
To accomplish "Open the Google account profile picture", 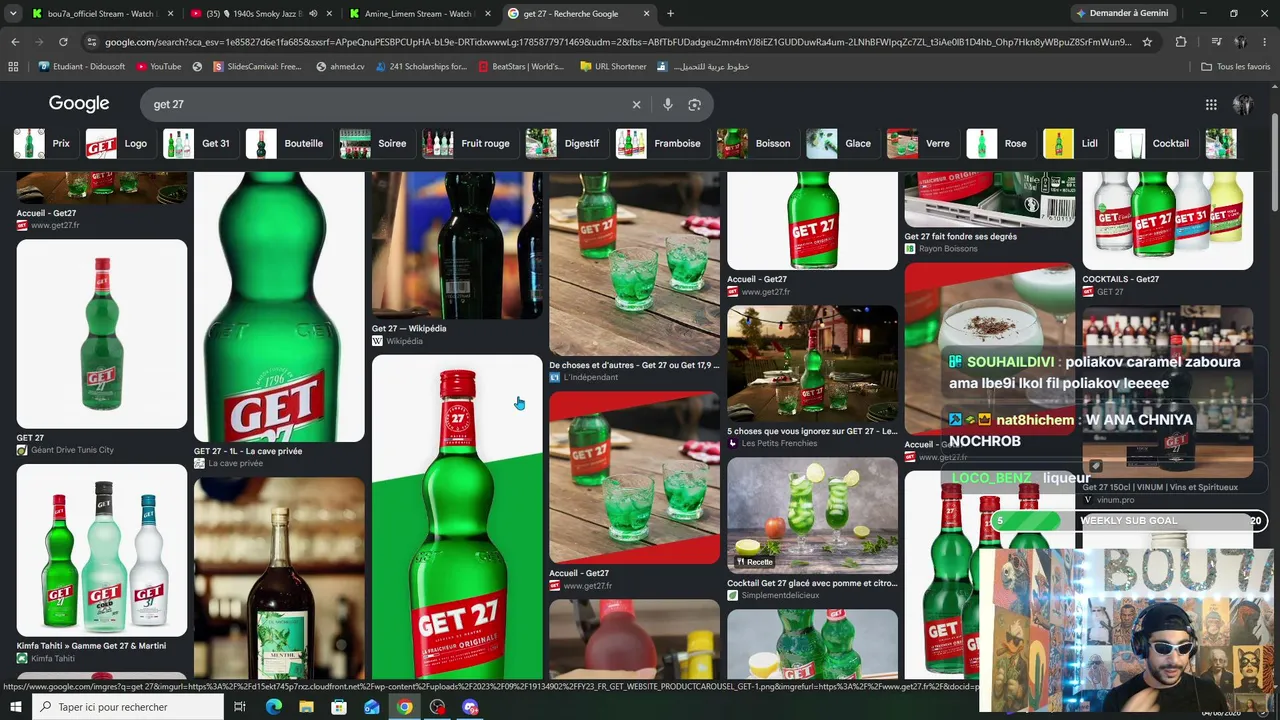I will click(x=1243, y=104).
